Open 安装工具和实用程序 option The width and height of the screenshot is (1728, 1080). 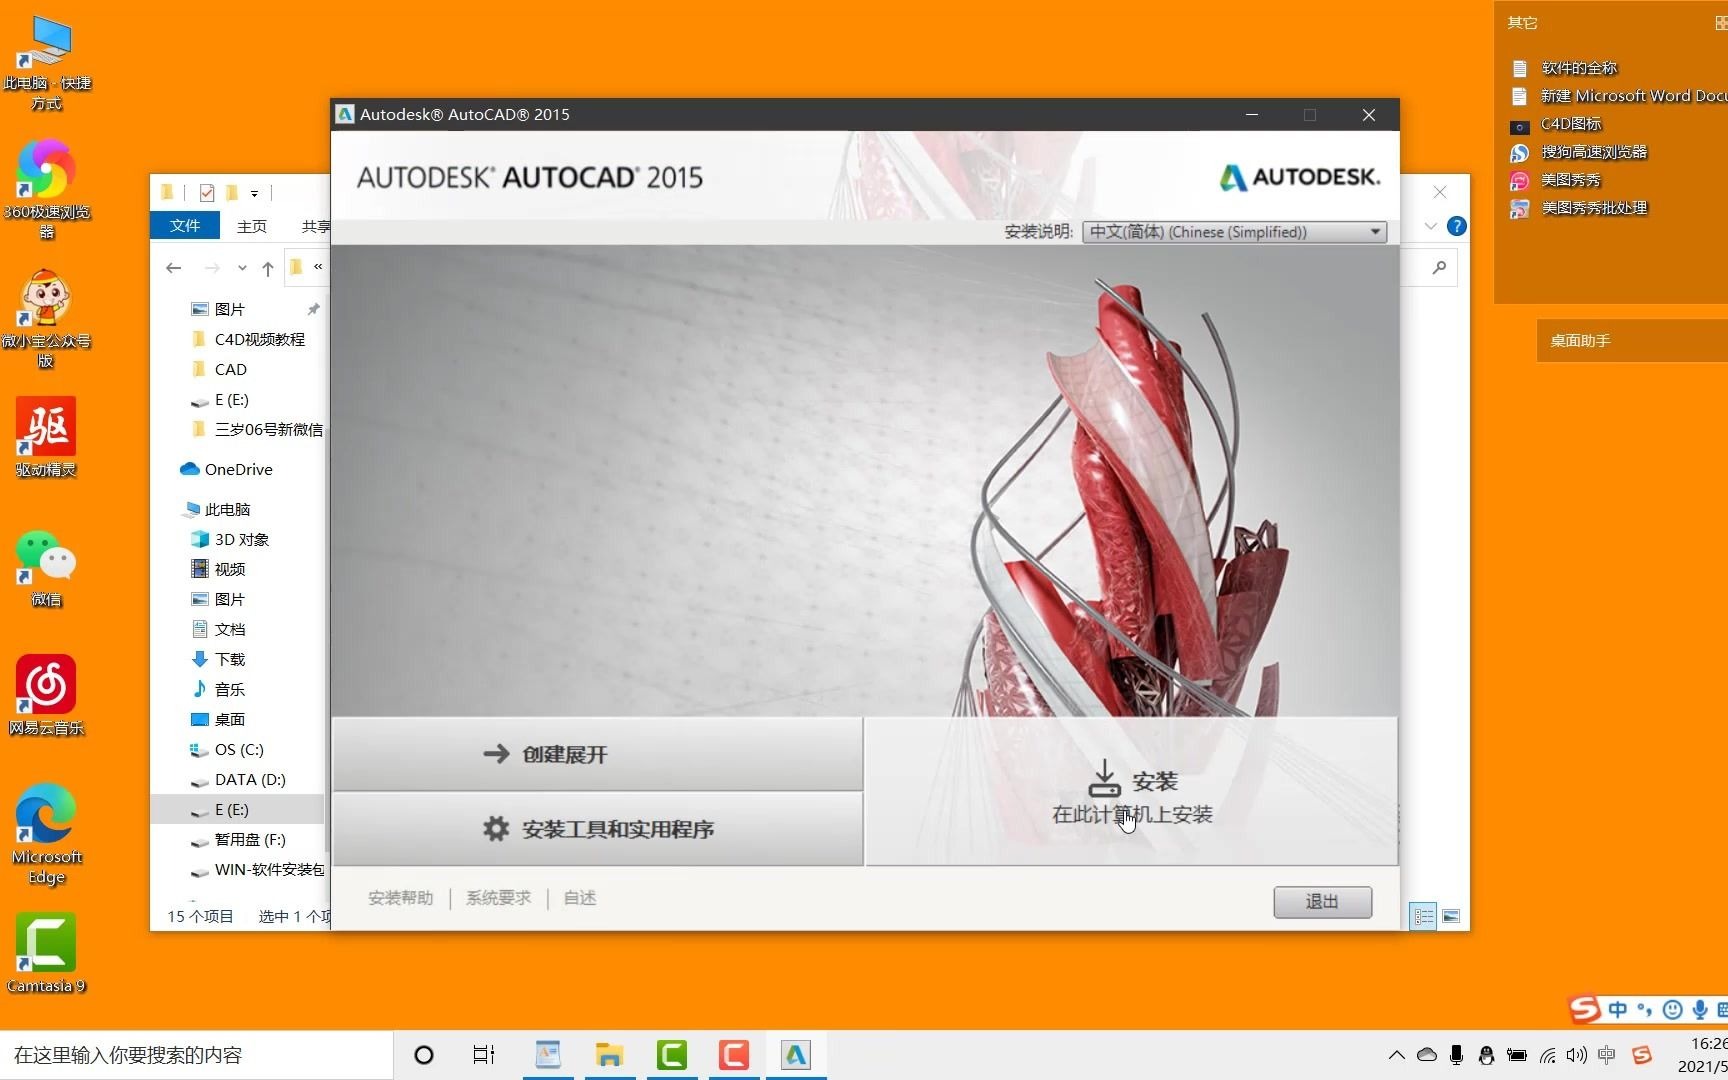pos(597,829)
